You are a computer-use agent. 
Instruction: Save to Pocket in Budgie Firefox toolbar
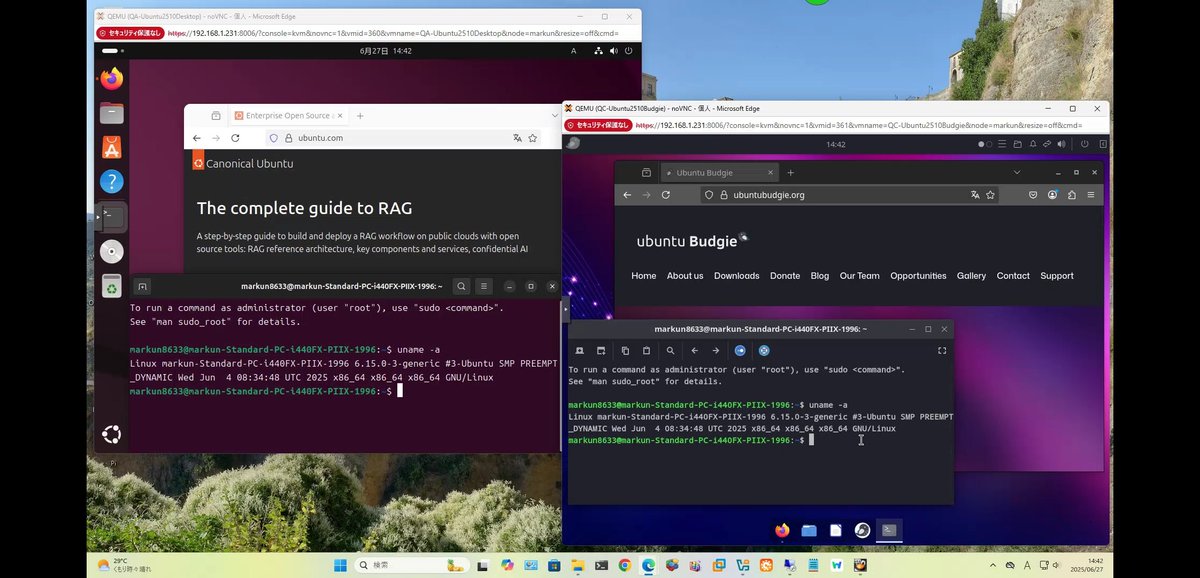coord(1033,195)
